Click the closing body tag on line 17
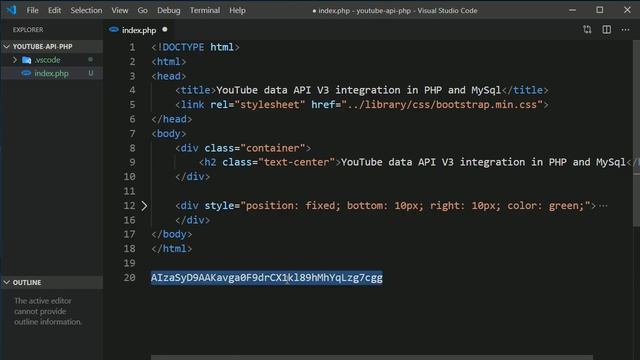The height and width of the screenshot is (360, 640). (x=171, y=234)
